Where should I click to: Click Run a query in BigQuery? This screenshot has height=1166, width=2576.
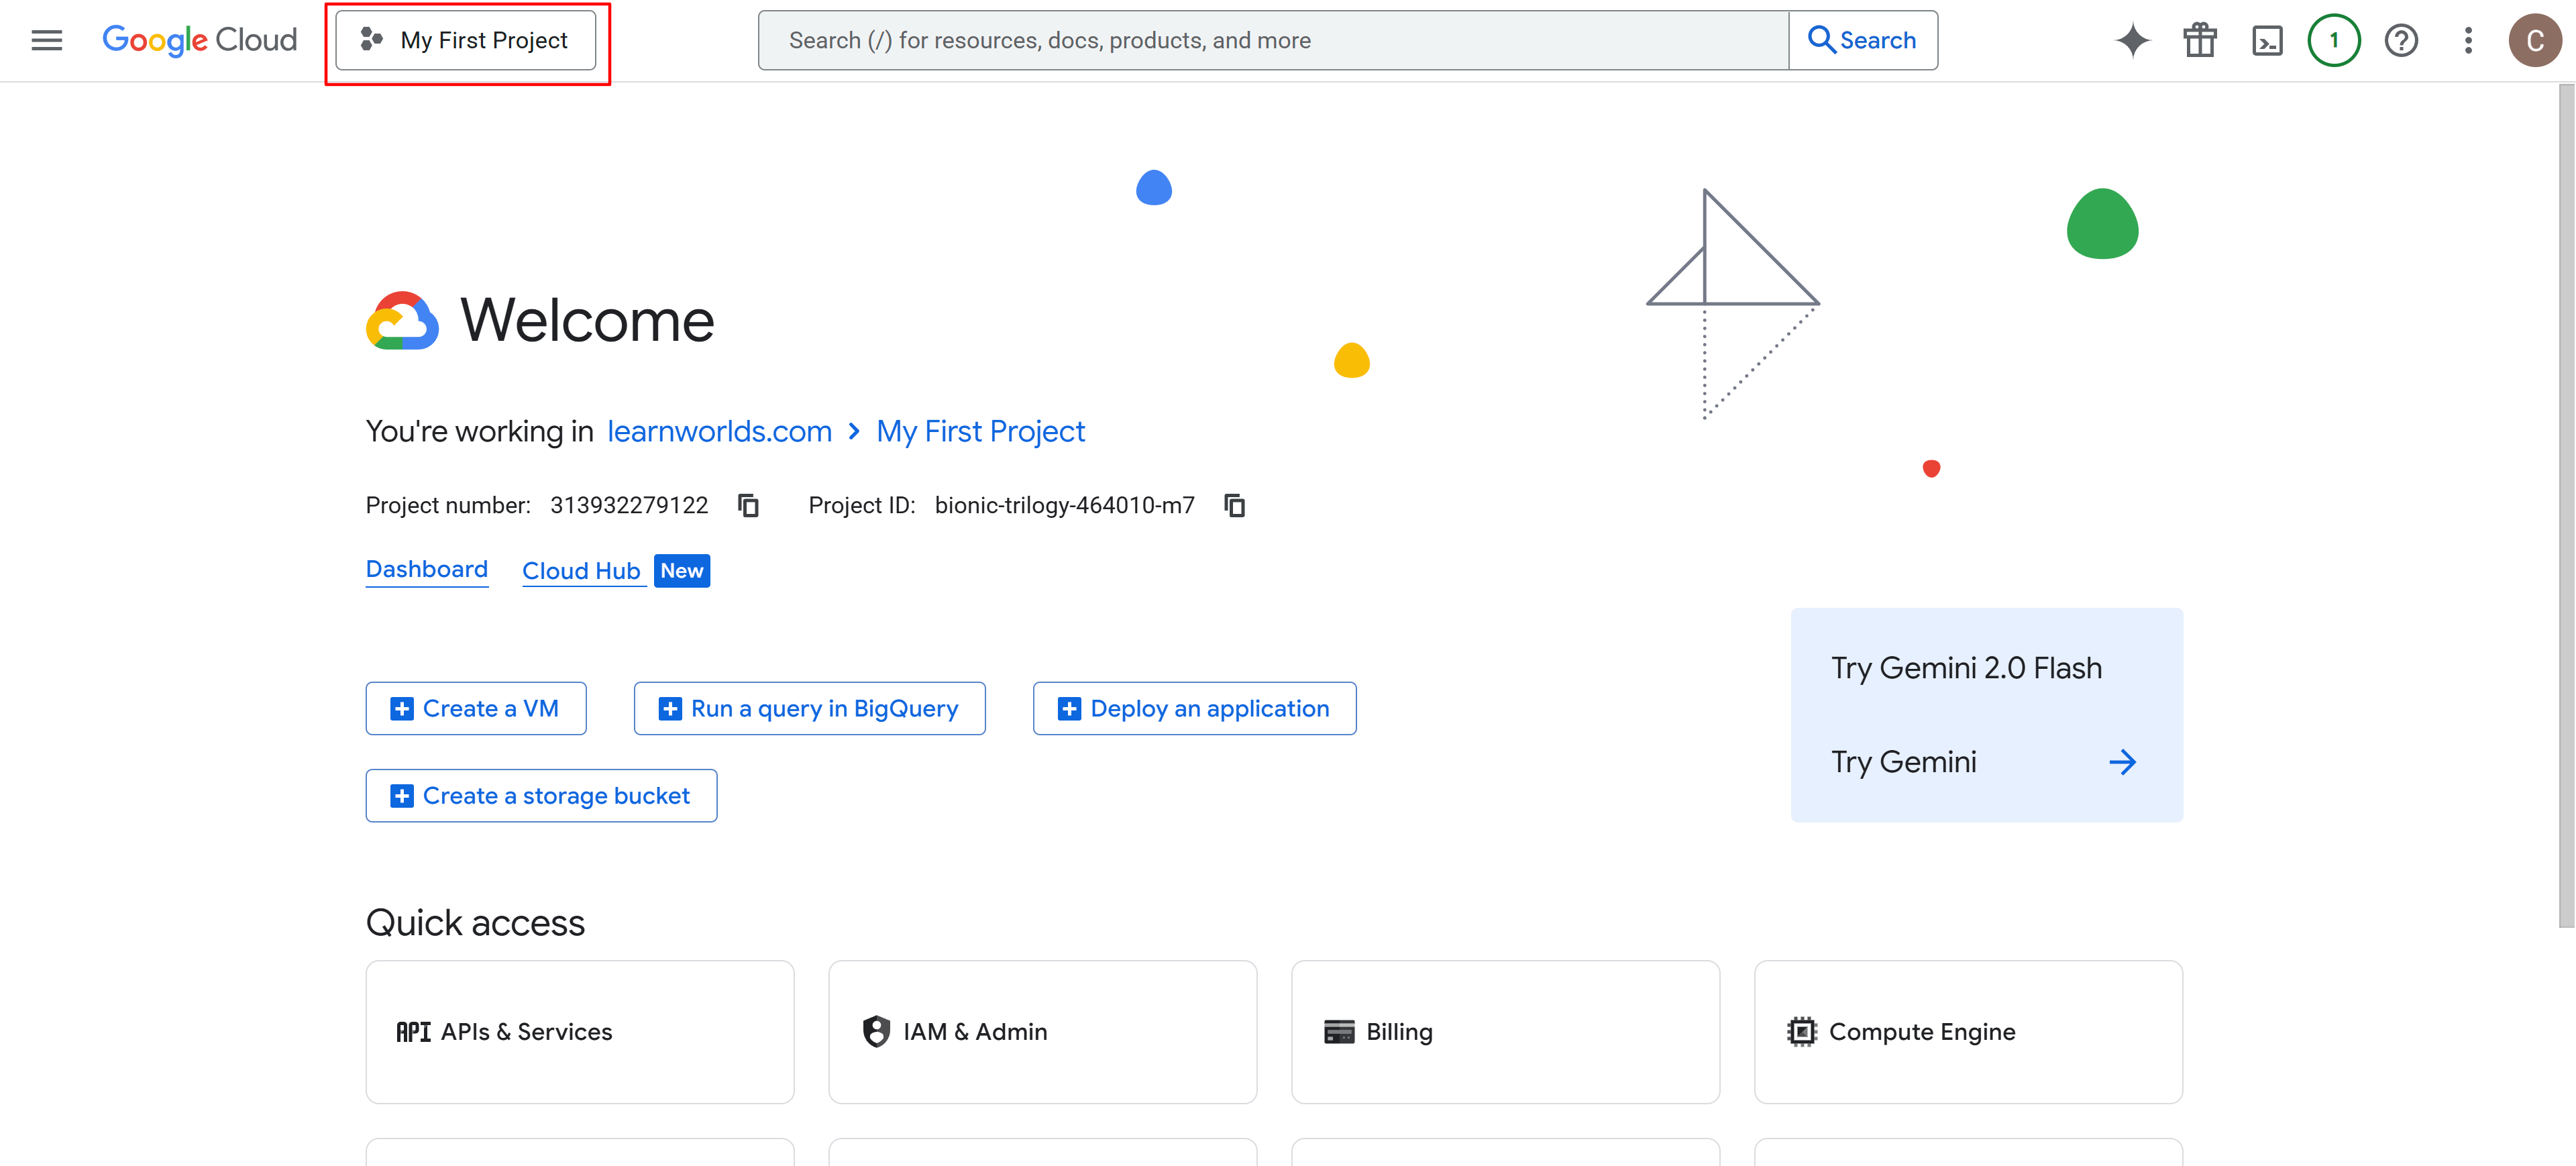809,708
